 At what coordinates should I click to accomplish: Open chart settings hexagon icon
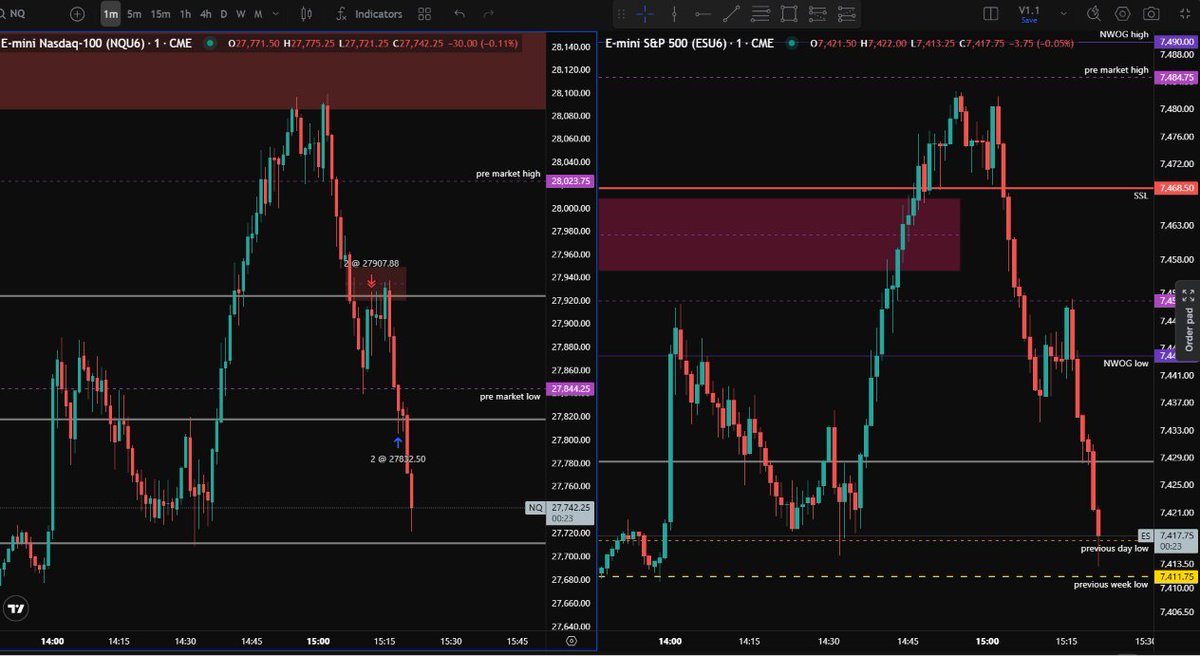(1123, 14)
